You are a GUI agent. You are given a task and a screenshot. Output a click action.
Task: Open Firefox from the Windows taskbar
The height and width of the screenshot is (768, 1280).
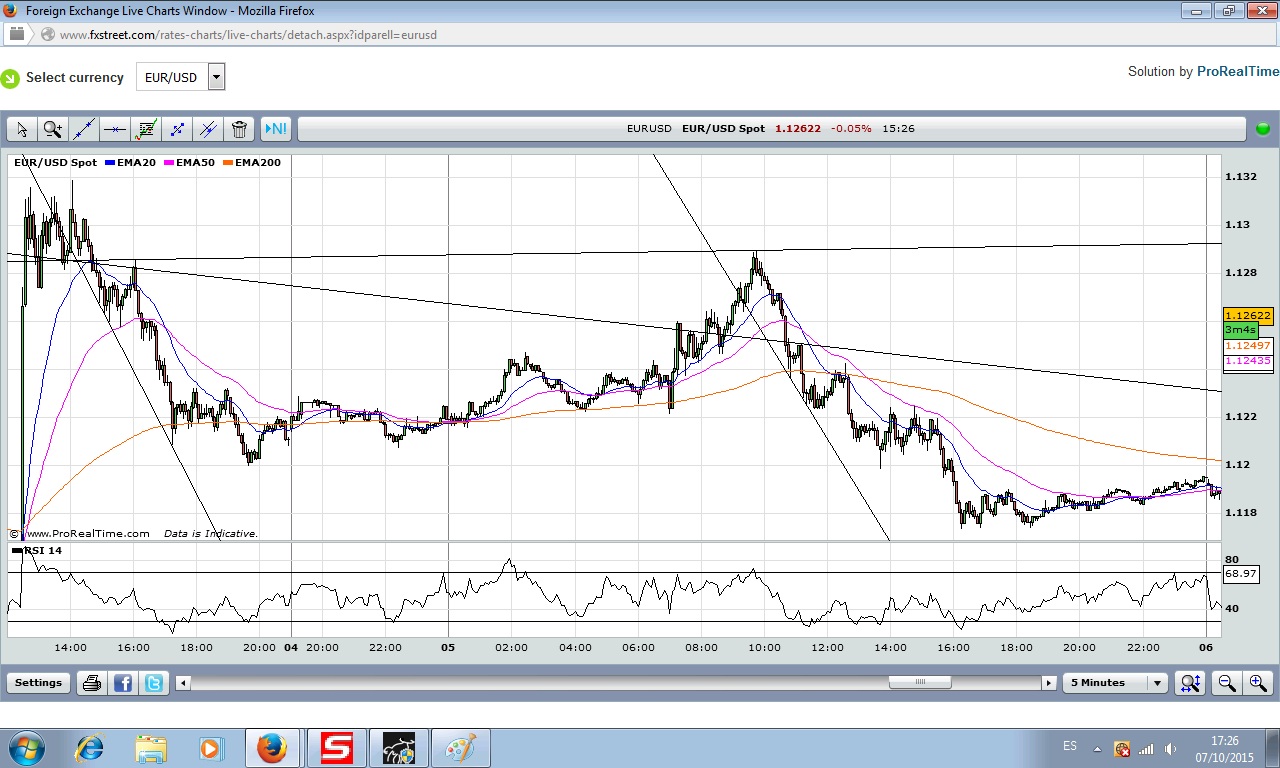[272, 748]
